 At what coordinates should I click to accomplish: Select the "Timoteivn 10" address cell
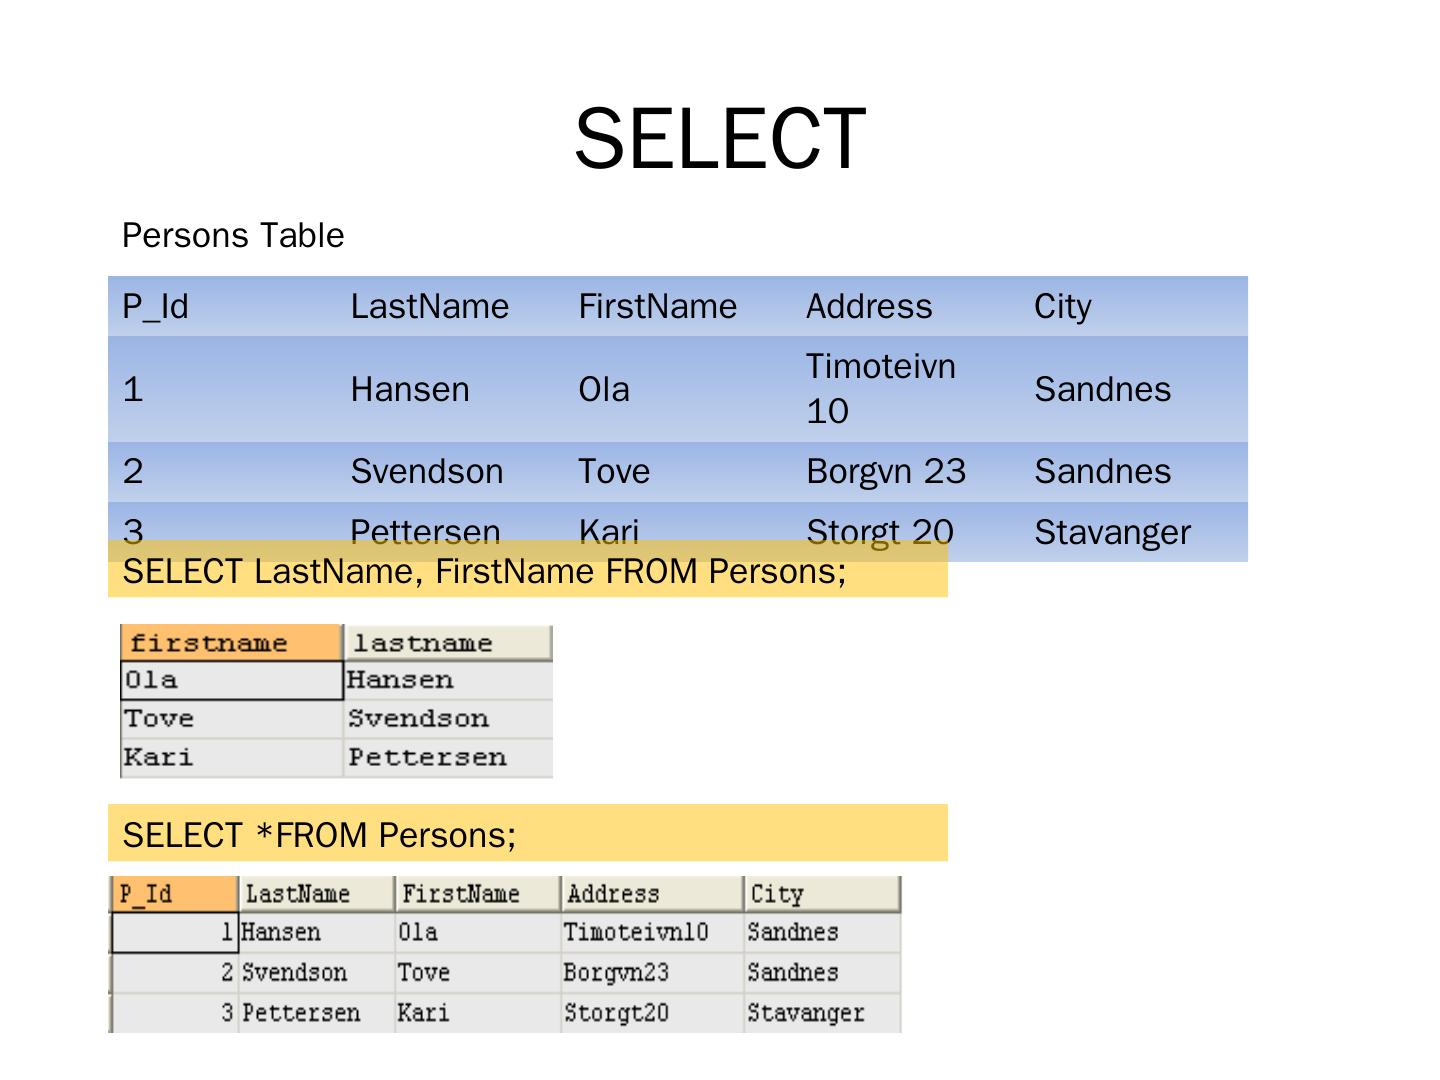880,388
